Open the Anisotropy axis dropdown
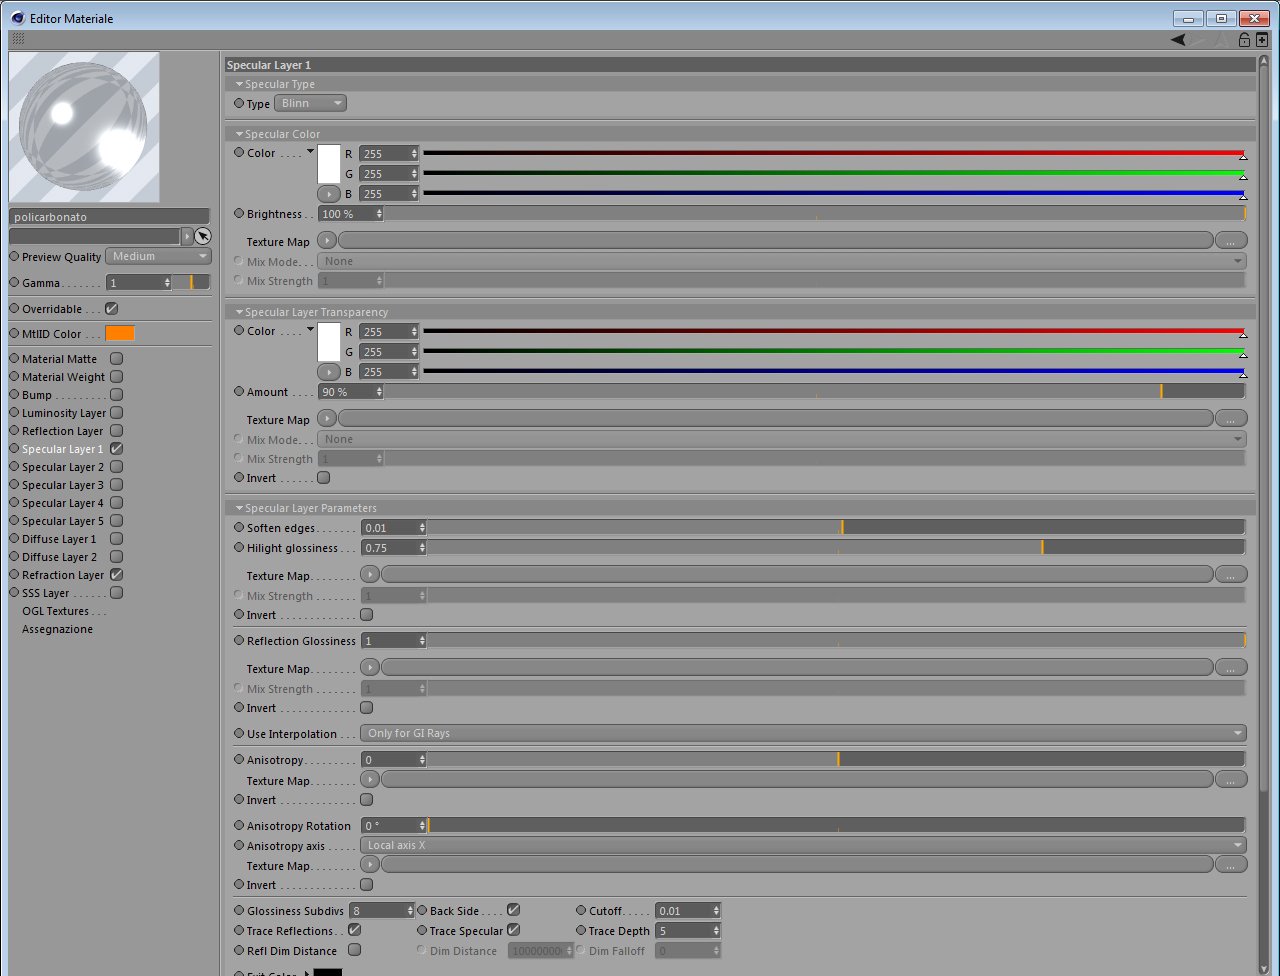 coord(803,845)
